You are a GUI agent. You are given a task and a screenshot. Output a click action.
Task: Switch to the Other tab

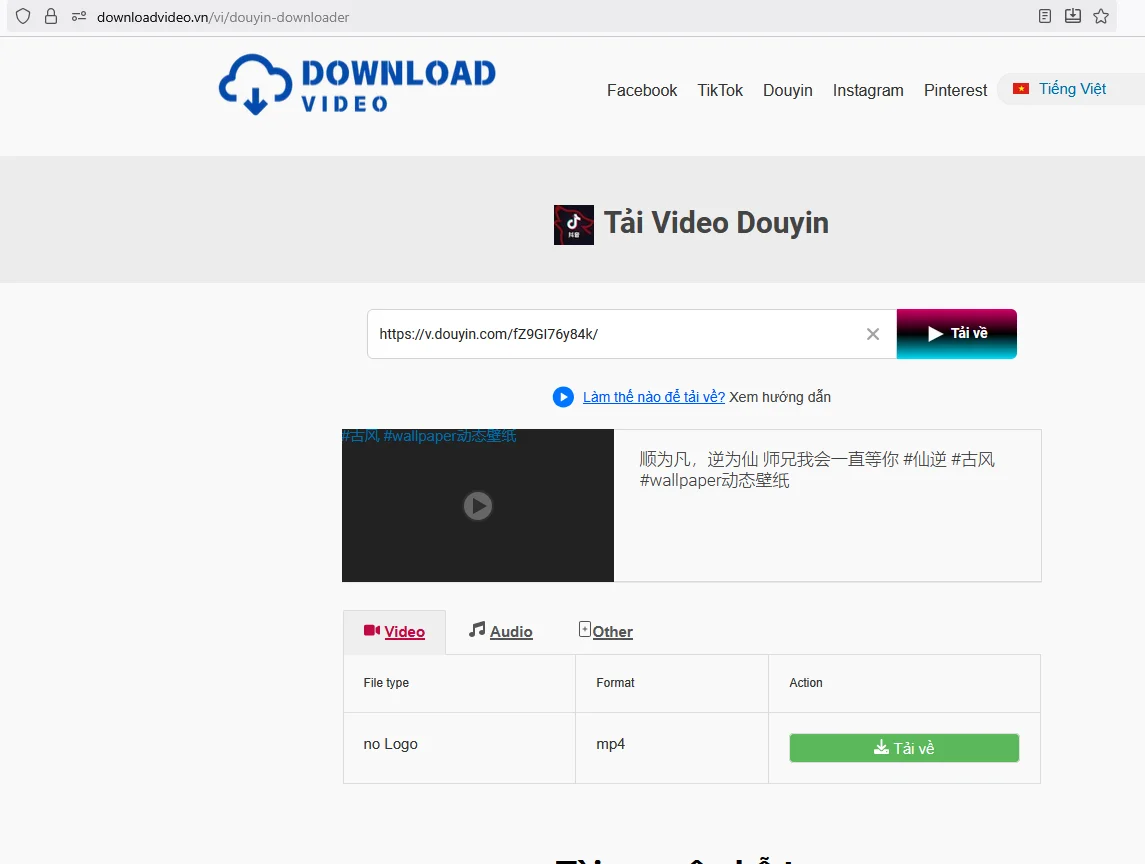click(610, 631)
